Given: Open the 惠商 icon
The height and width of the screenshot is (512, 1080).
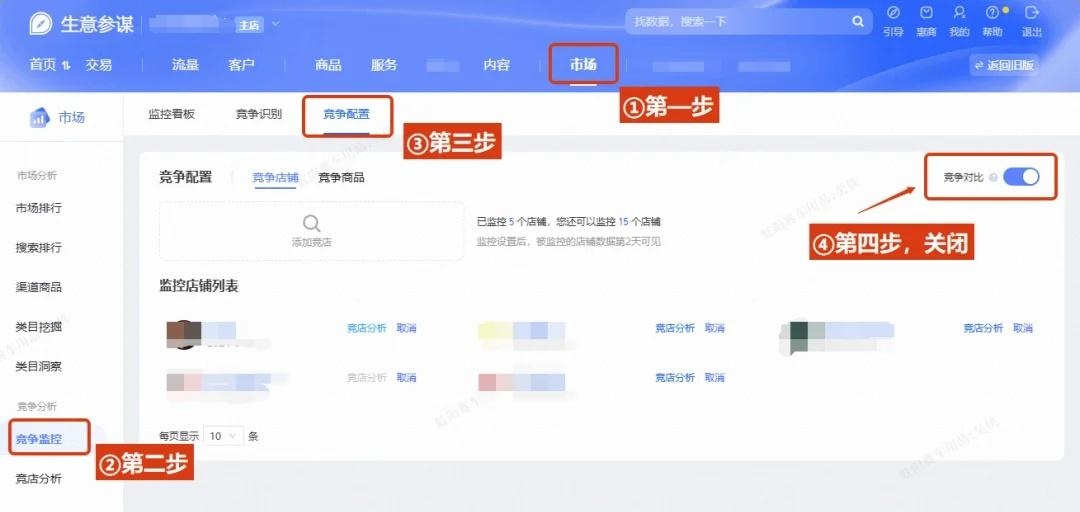Looking at the screenshot, I should pyautogui.click(x=926, y=12).
